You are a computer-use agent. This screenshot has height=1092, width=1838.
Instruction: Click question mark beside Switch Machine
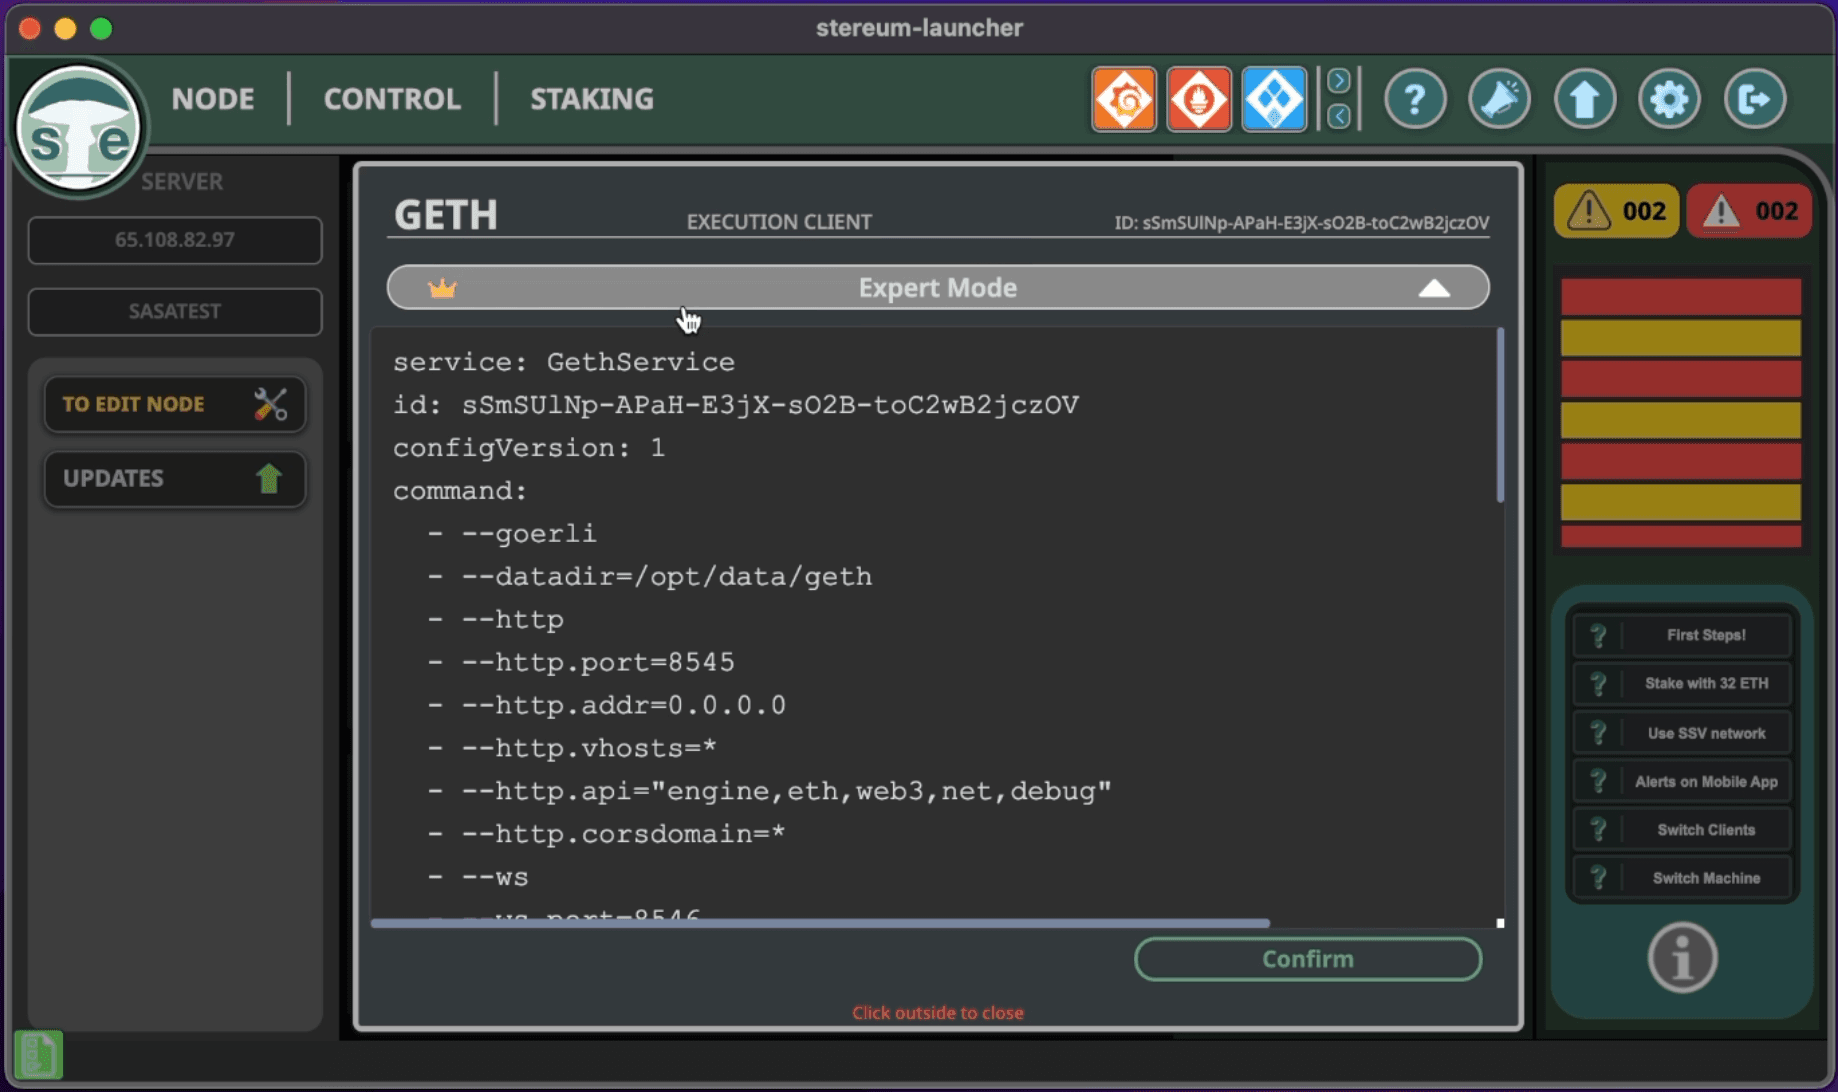pyautogui.click(x=1598, y=878)
